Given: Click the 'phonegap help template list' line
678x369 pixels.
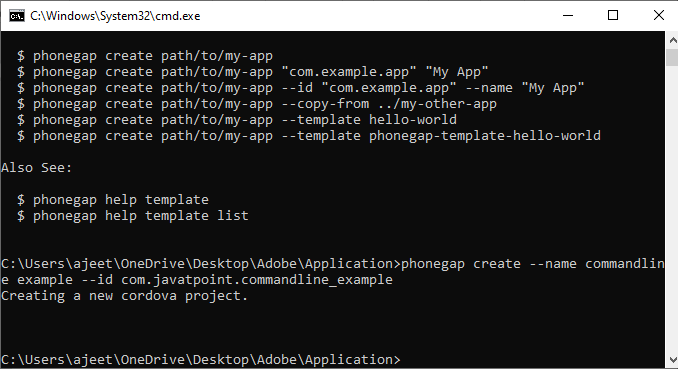Looking at the screenshot, I should [x=133, y=216].
